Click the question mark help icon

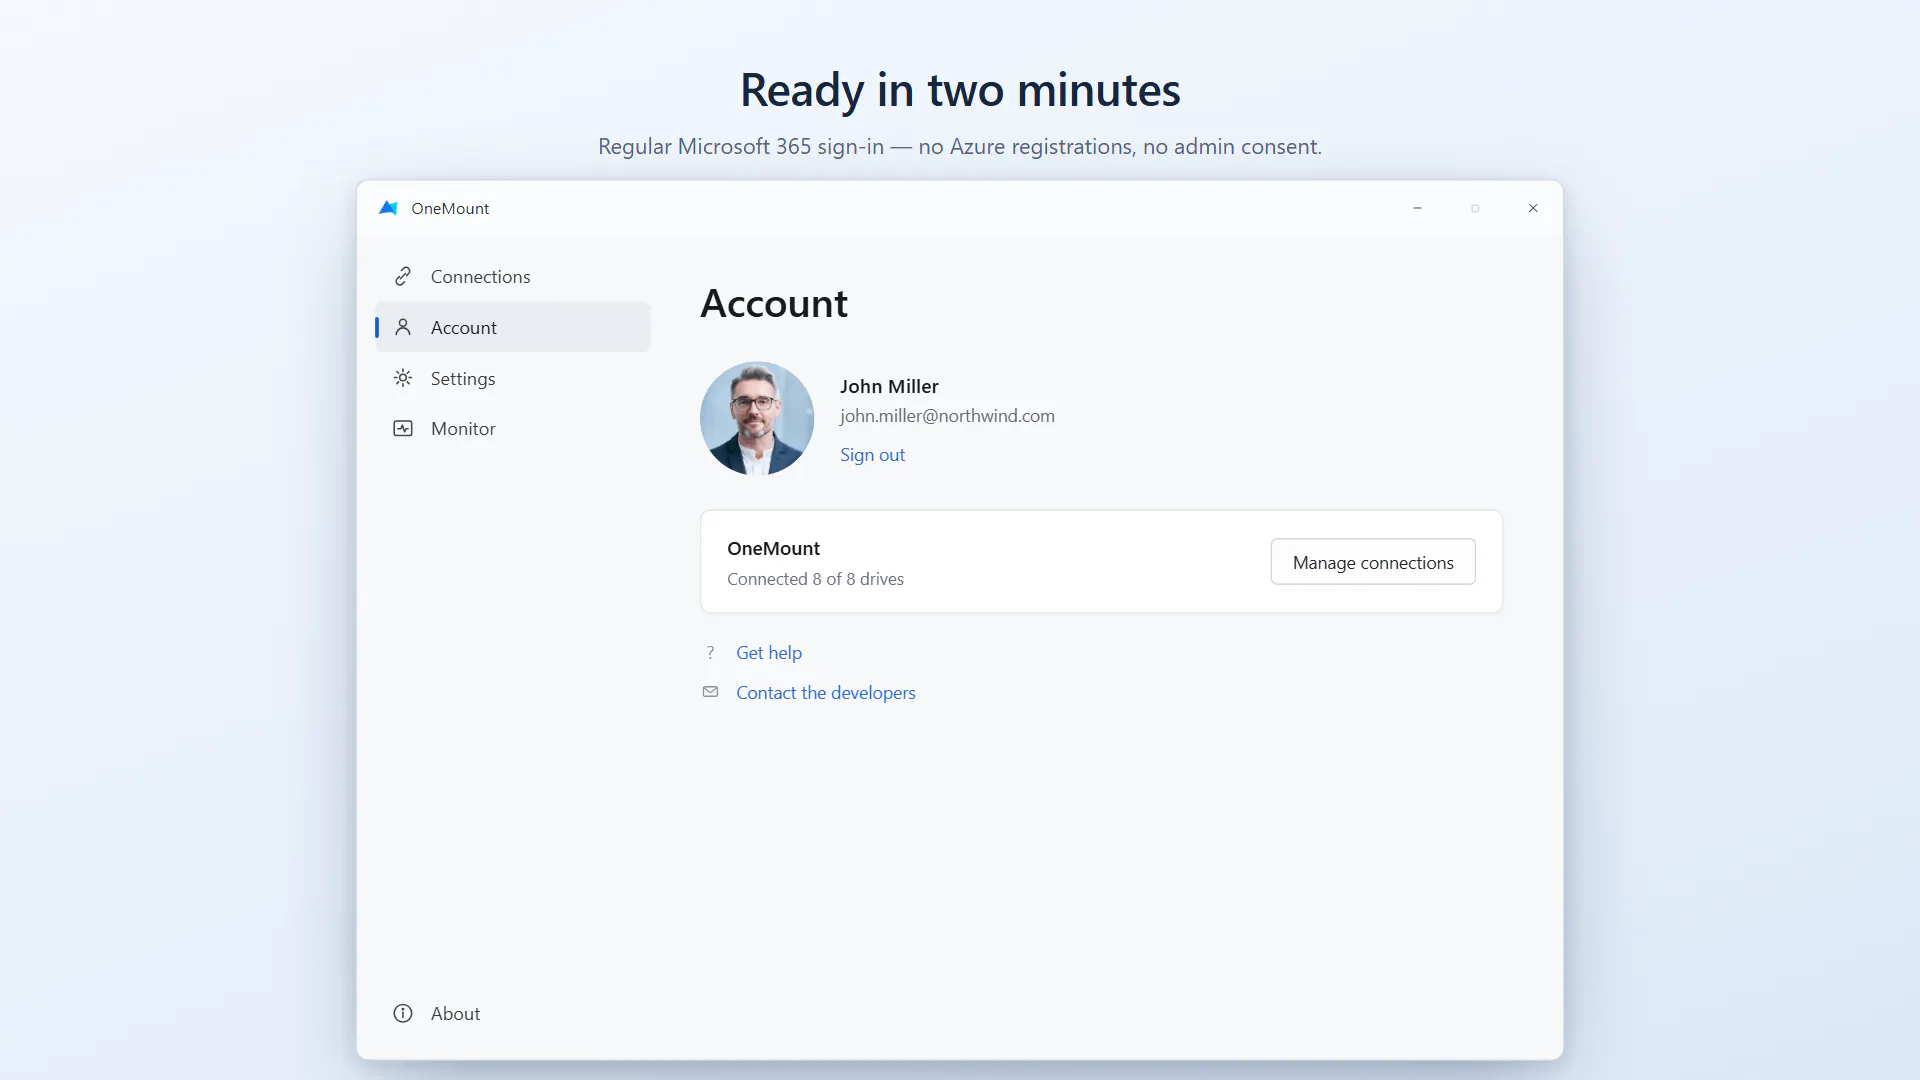pyautogui.click(x=710, y=652)
